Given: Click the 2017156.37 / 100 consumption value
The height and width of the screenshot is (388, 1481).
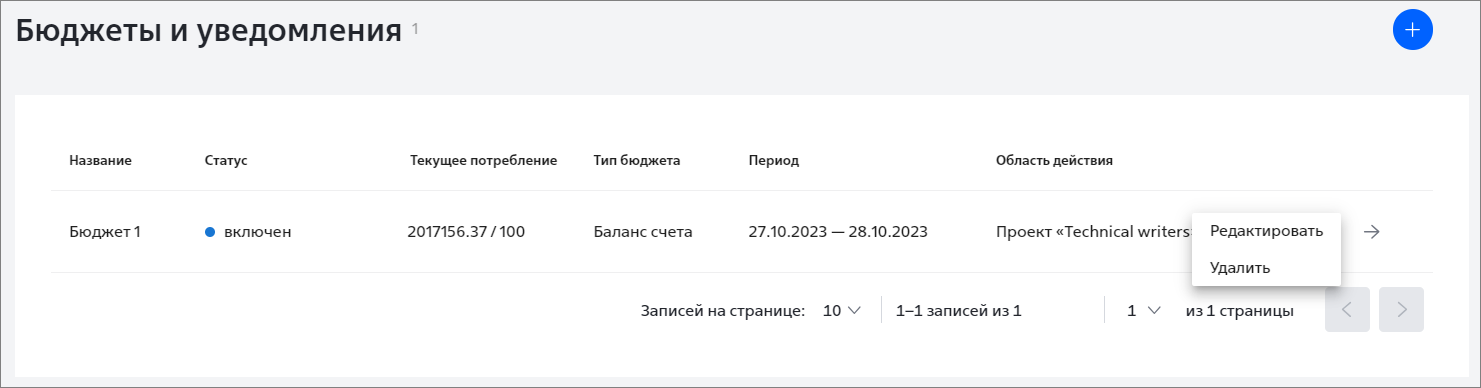Looking at the screenshot, I should point(466,232).
